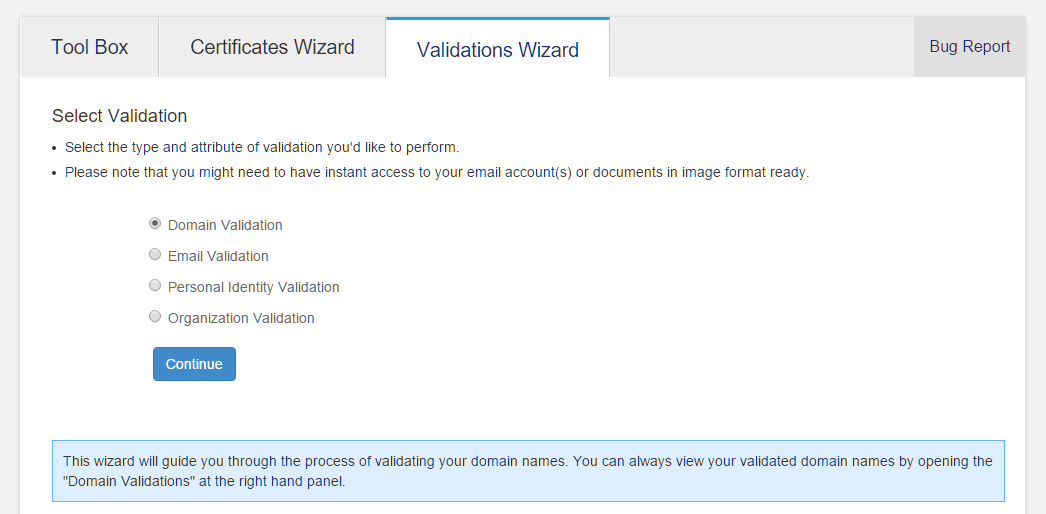Open the Tool Box tab

(90, 47)
